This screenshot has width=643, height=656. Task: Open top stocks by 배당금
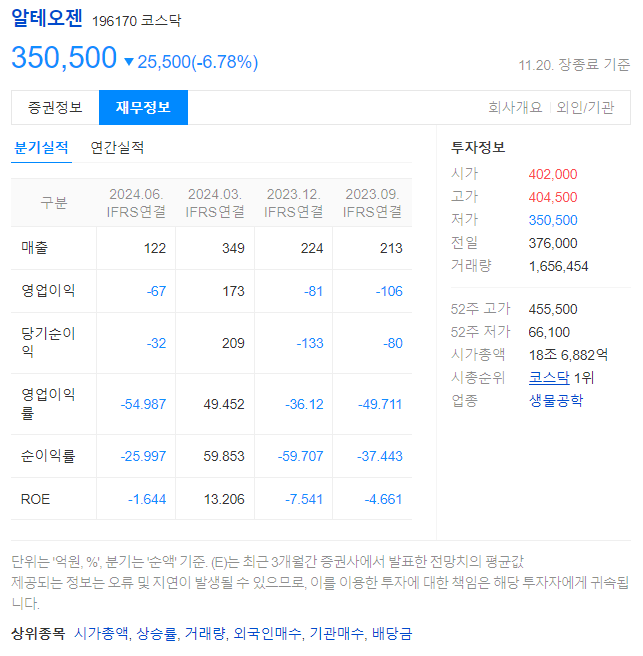(392, 633)
